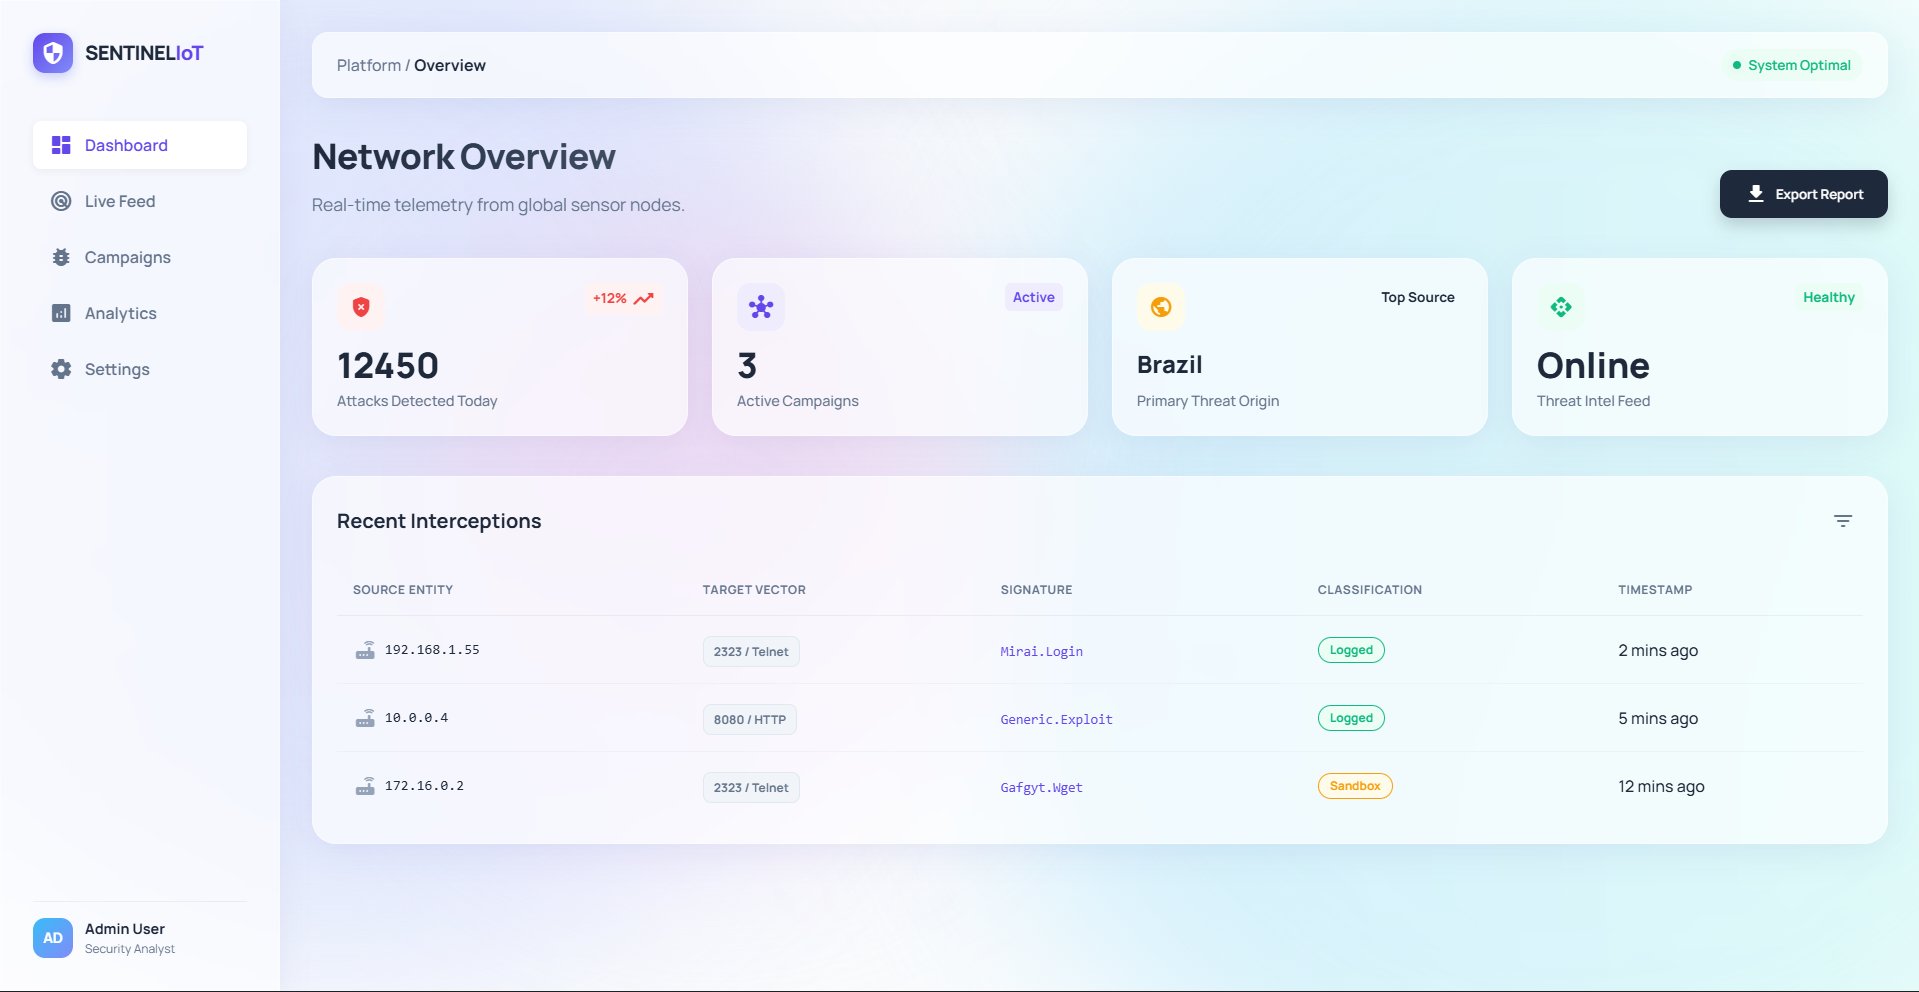Open the Dashboard menu item

[140, 145]
